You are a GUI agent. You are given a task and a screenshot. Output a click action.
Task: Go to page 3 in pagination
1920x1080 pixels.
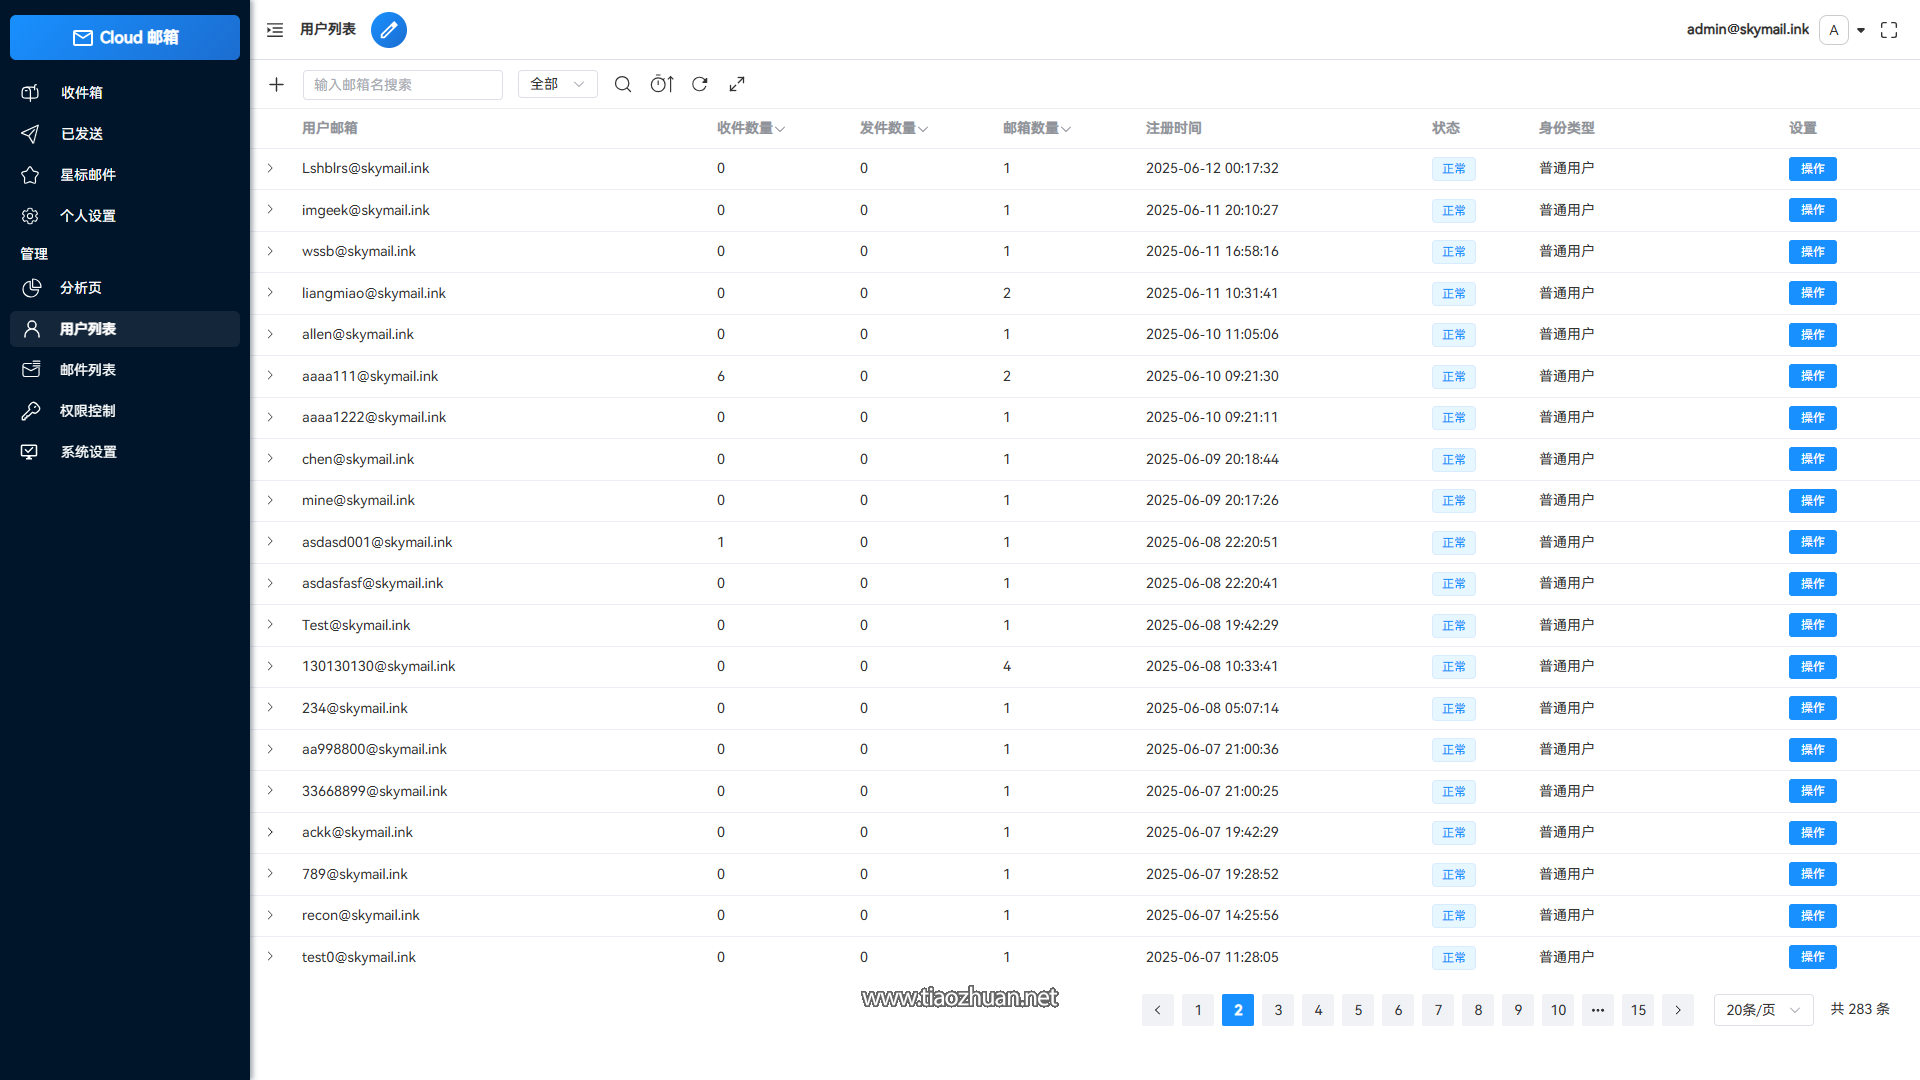[x=1278, y=1010]
